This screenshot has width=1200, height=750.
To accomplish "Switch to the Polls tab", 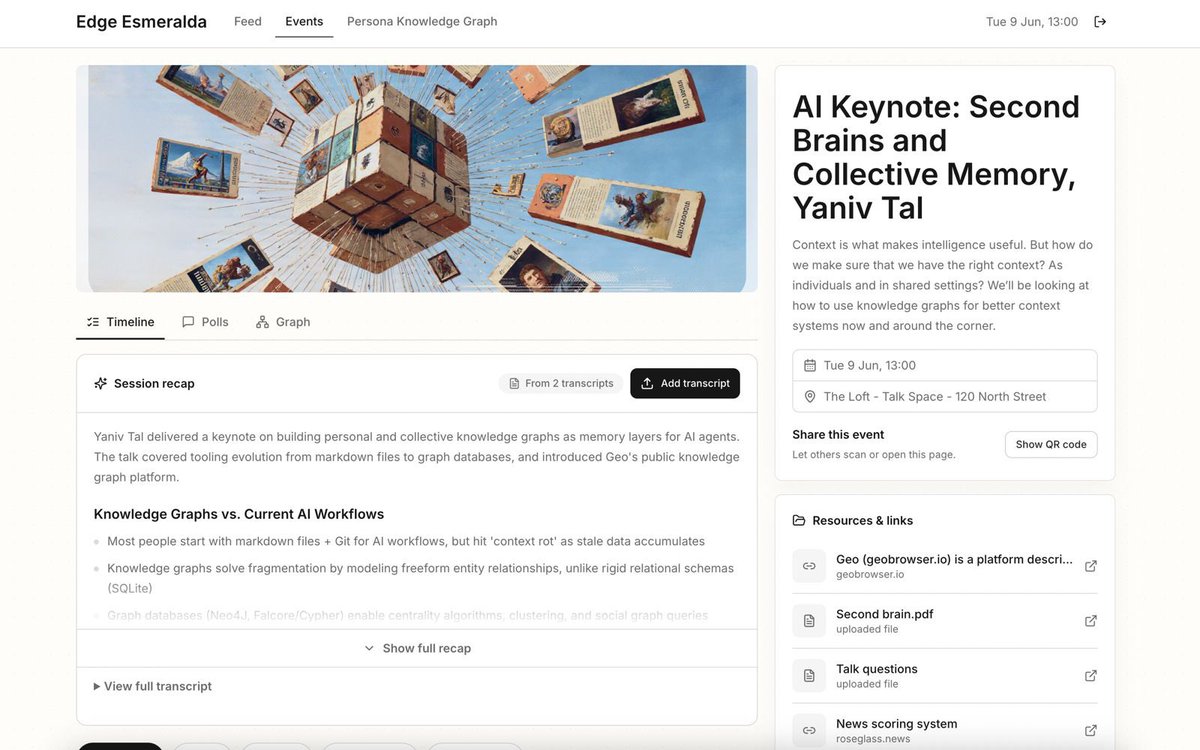I will (x=205, y=322).
